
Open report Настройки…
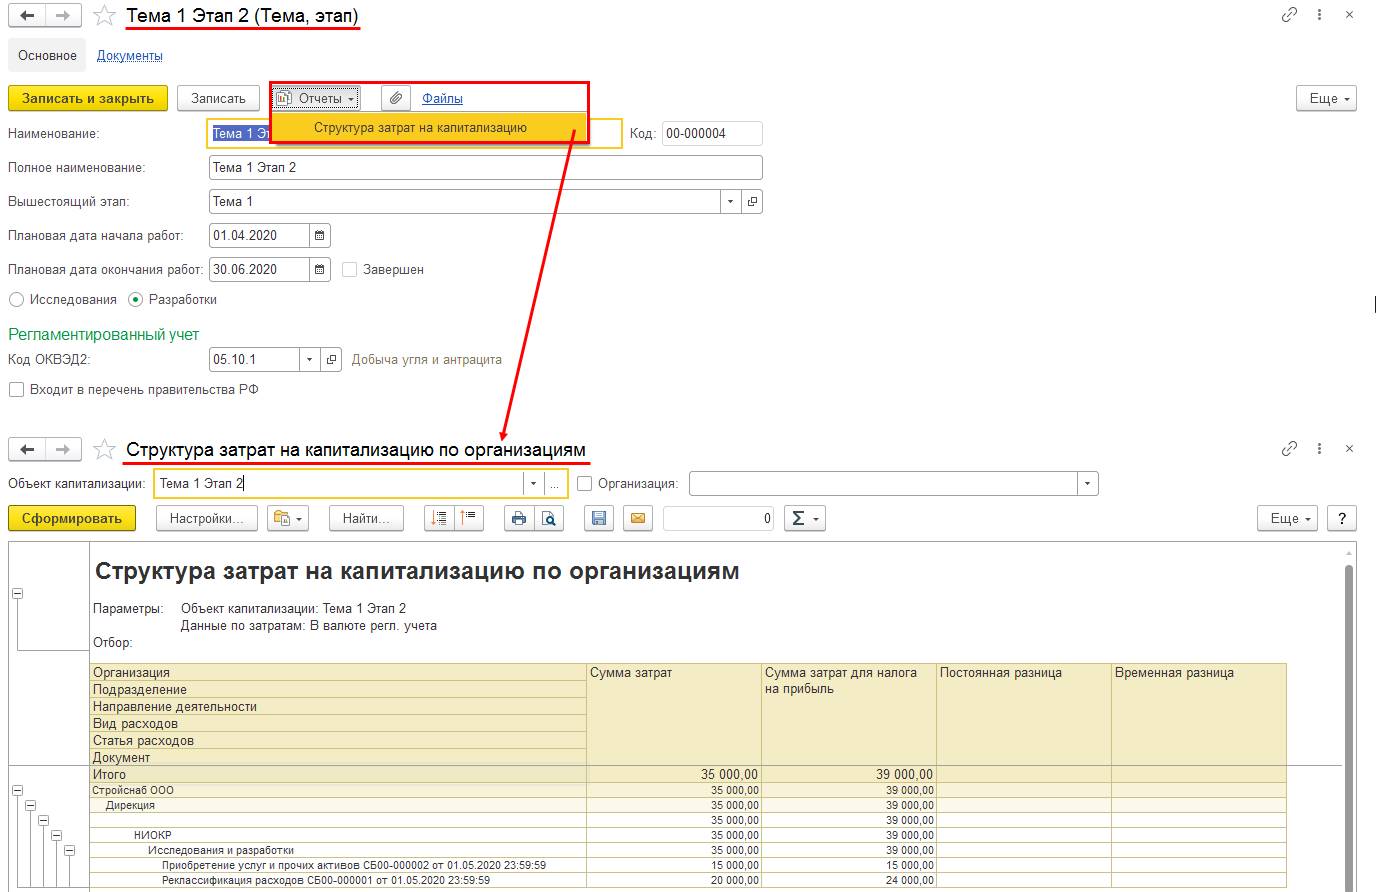click(206, 518)
